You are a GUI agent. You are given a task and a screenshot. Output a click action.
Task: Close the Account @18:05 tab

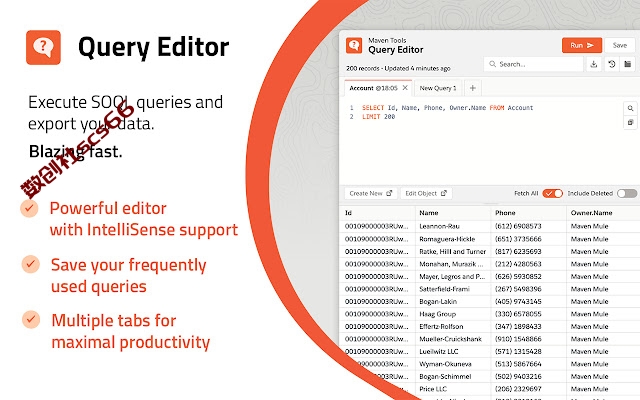[405, 88]
